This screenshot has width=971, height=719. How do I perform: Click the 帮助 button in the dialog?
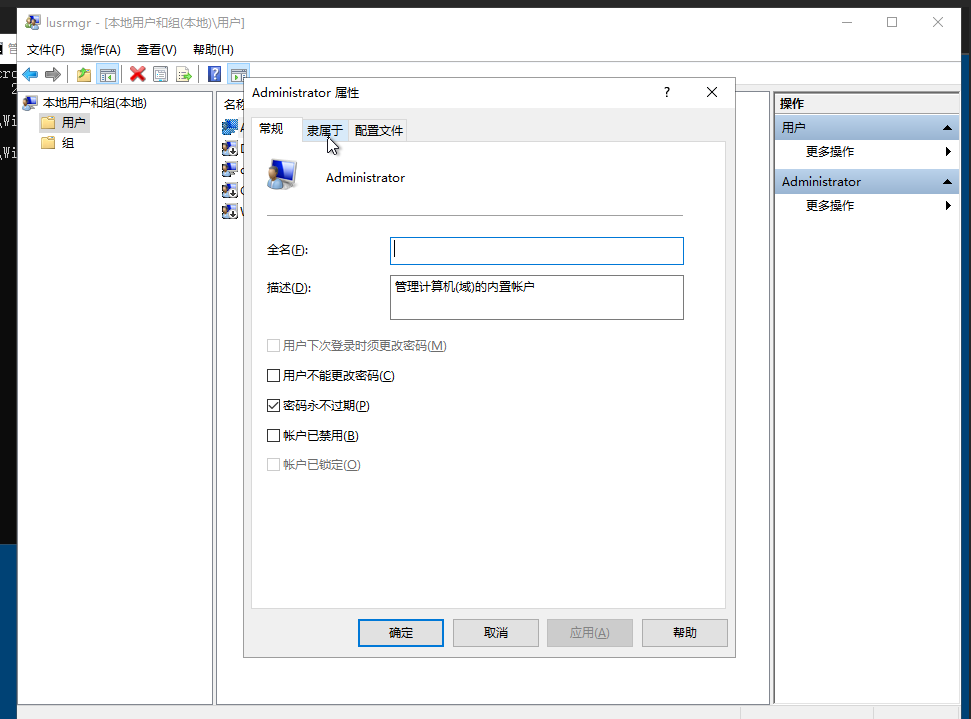click(x=684, y=633)
